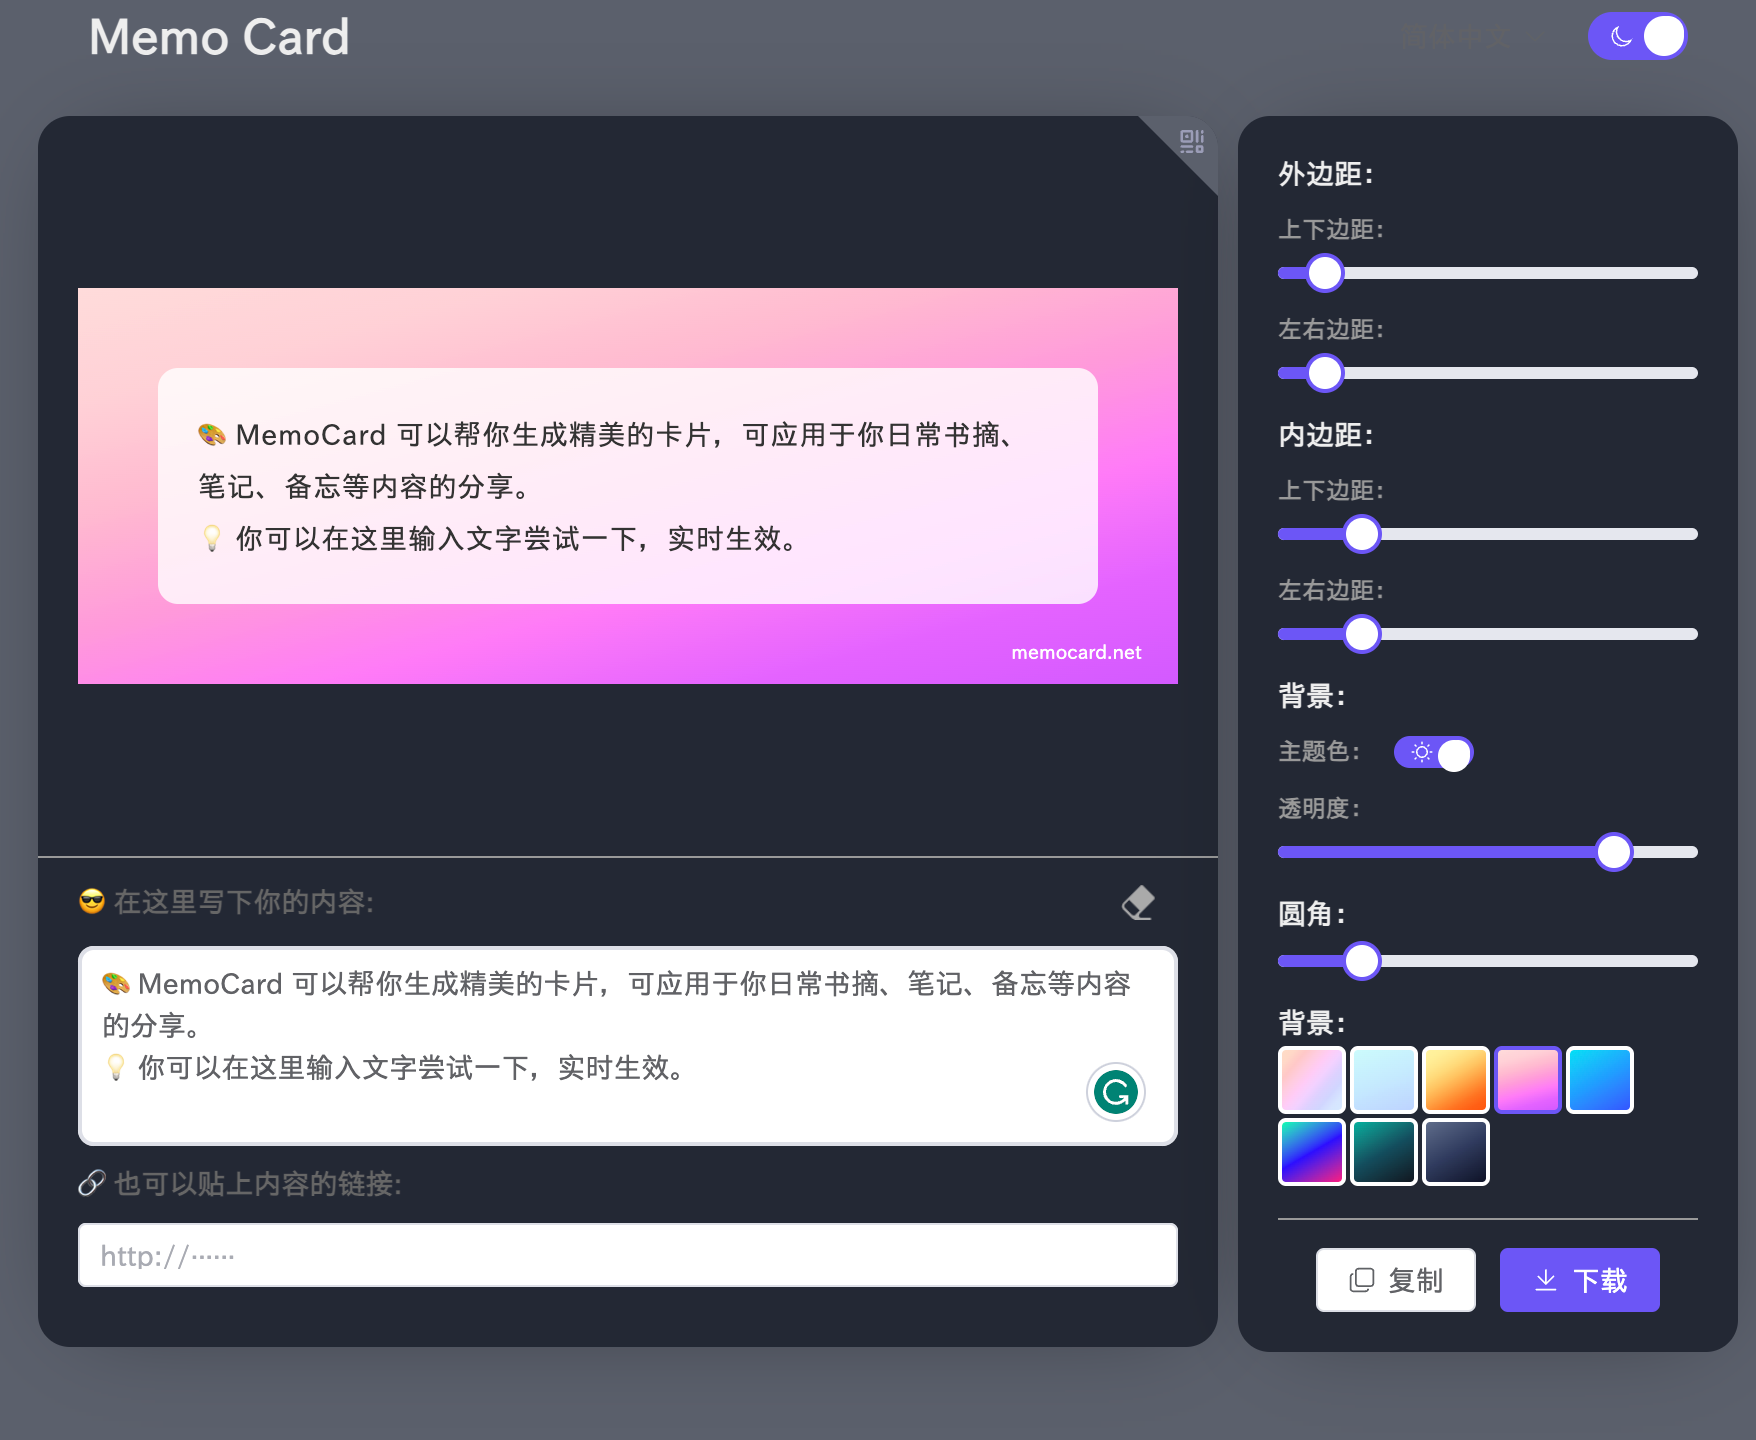The image size is (1756, 1440).
Task: Clear content with the eraser icon
Action: pyautogui.click(x=1138, y=903)
